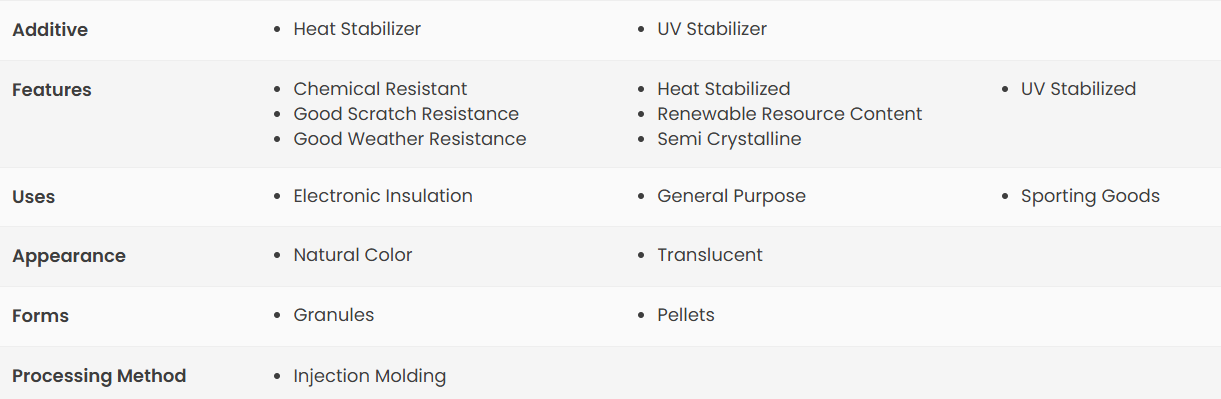This screenshot has height=399, width=1221.
Task: Click Natural Color appearance value
Action: pyautogui.click(x=353, y=255)
